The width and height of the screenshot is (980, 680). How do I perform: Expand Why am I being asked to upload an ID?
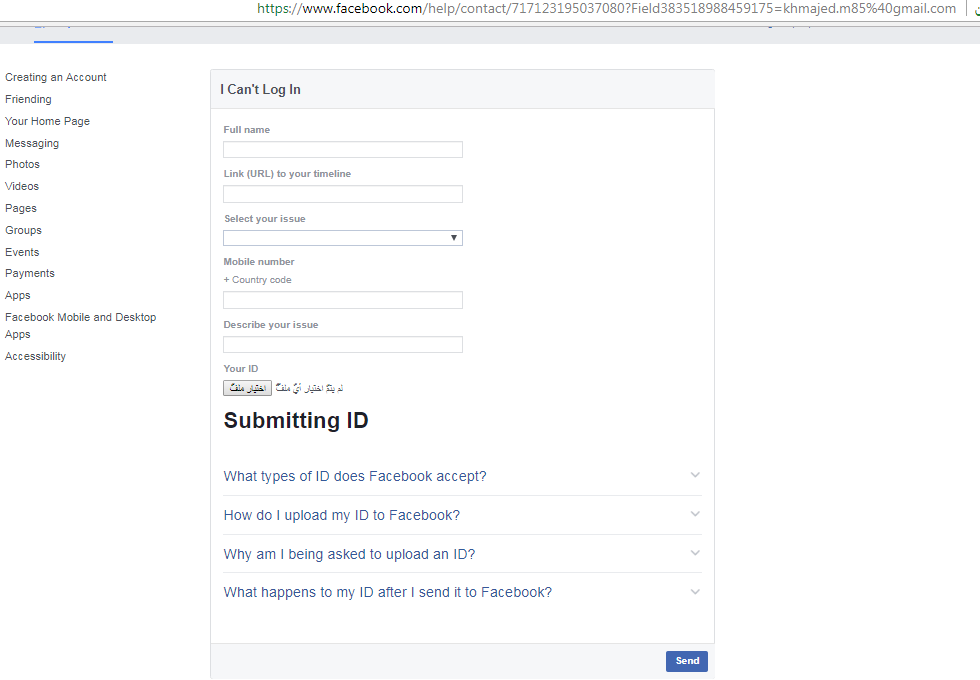pyautogui.click(x=349, y=554)
